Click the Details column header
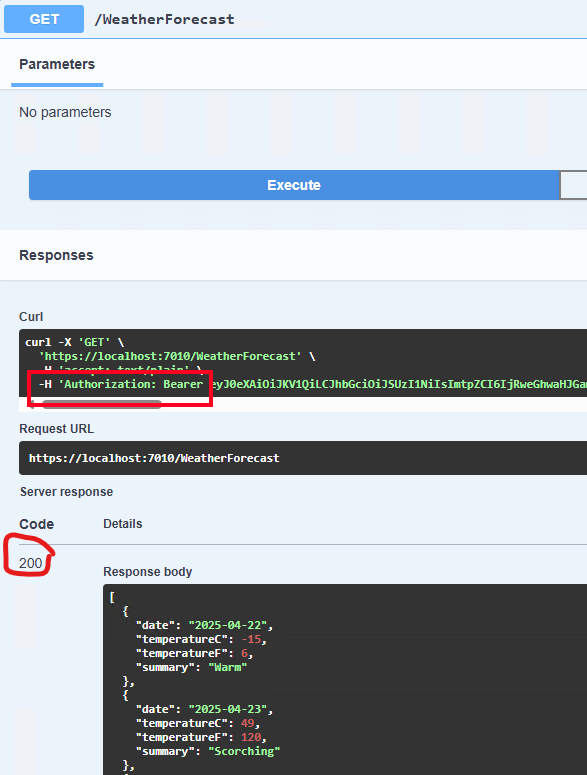 [123, 524]
